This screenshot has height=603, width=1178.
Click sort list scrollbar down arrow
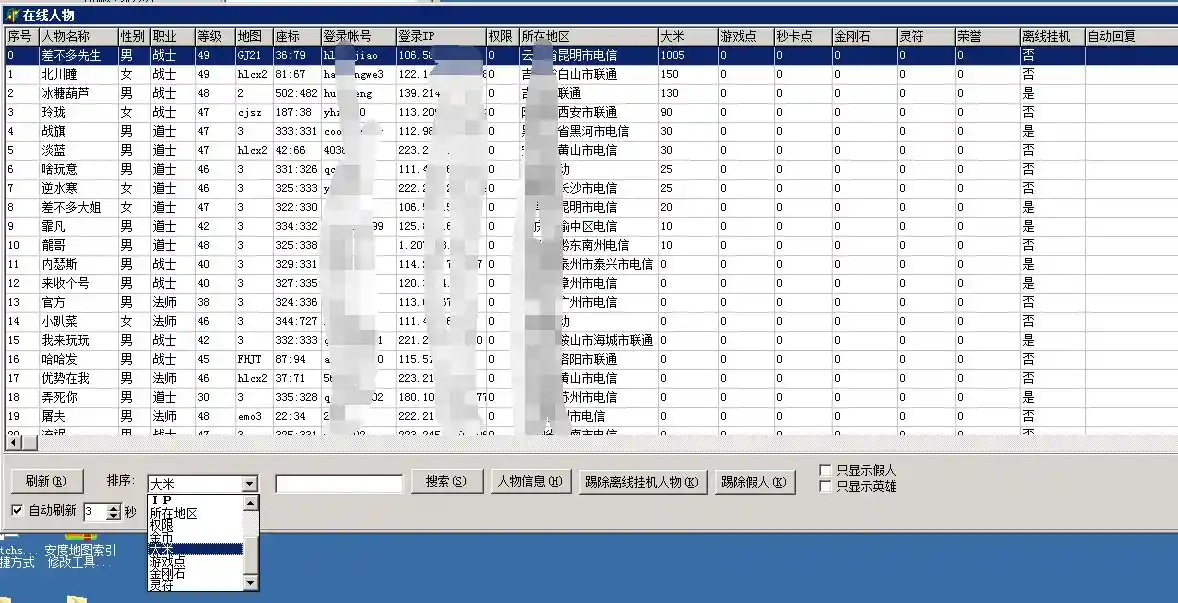point(251,583)
